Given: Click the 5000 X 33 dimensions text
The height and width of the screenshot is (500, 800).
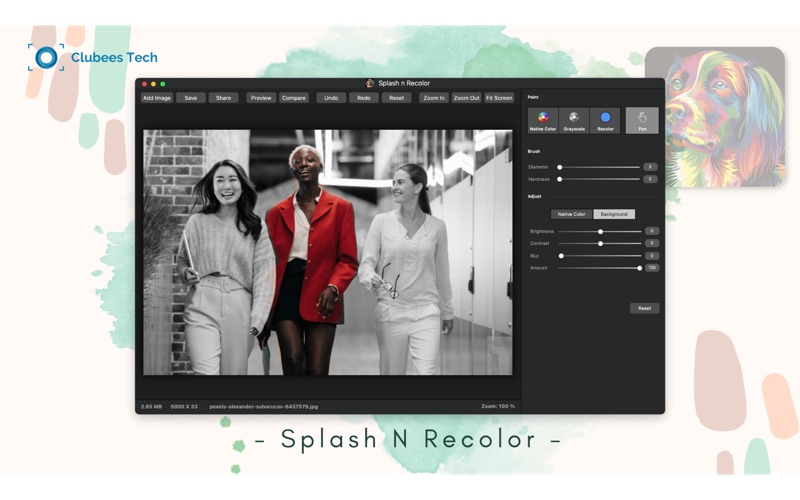Looking at the screenshot, I should tap(184, 407).
